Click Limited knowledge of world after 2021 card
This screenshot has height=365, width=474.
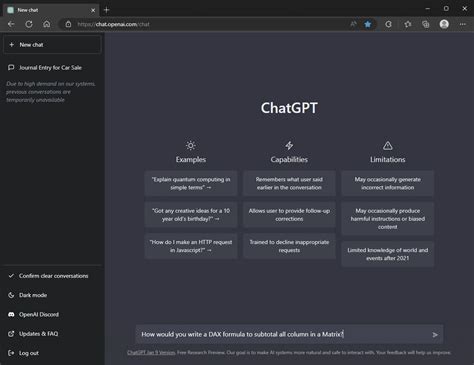point(387,254)
